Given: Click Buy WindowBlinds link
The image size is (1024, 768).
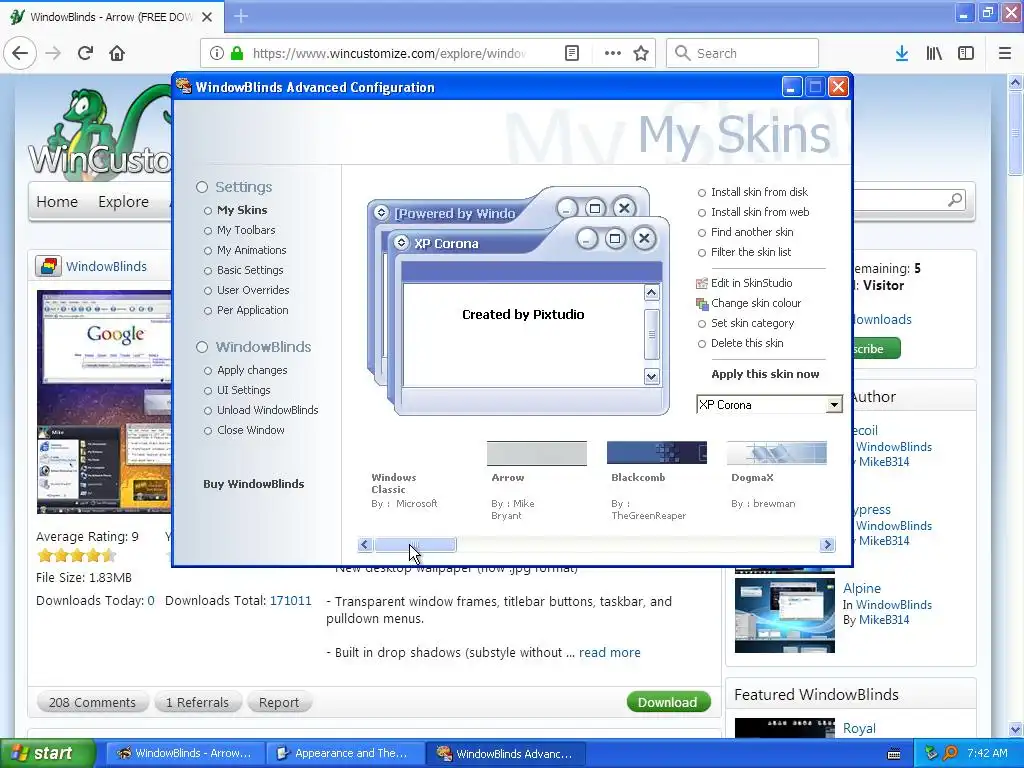Looking at the screenshot, I should tap(253, 484).
